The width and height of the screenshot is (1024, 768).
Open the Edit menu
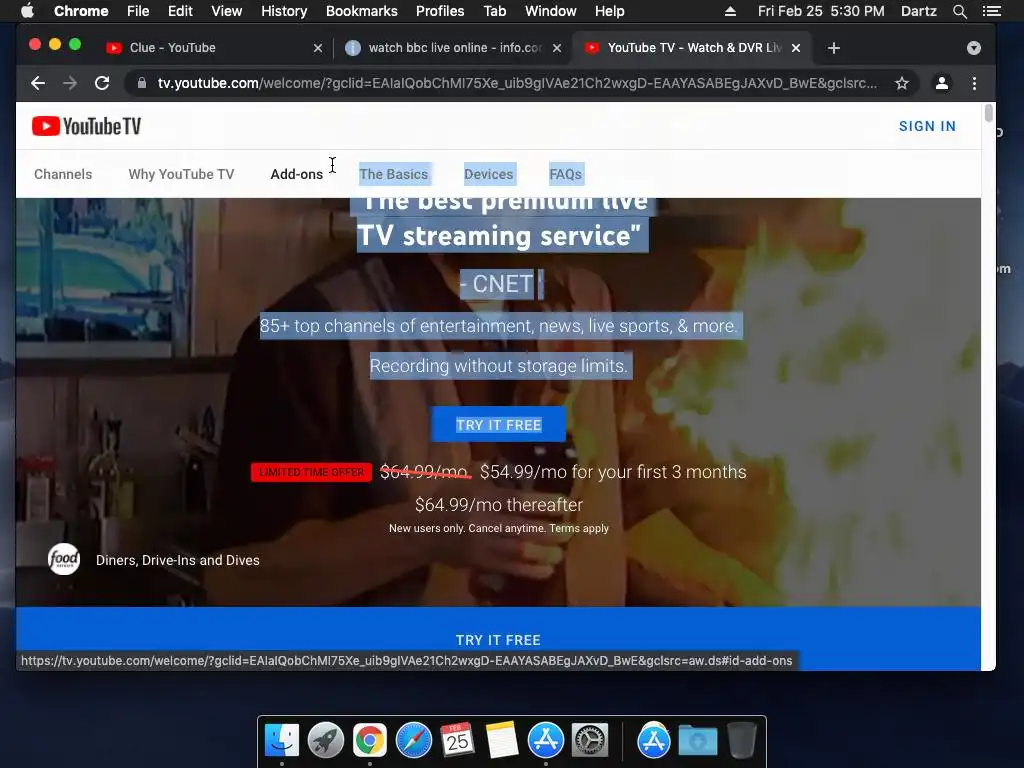coord(180,11)
